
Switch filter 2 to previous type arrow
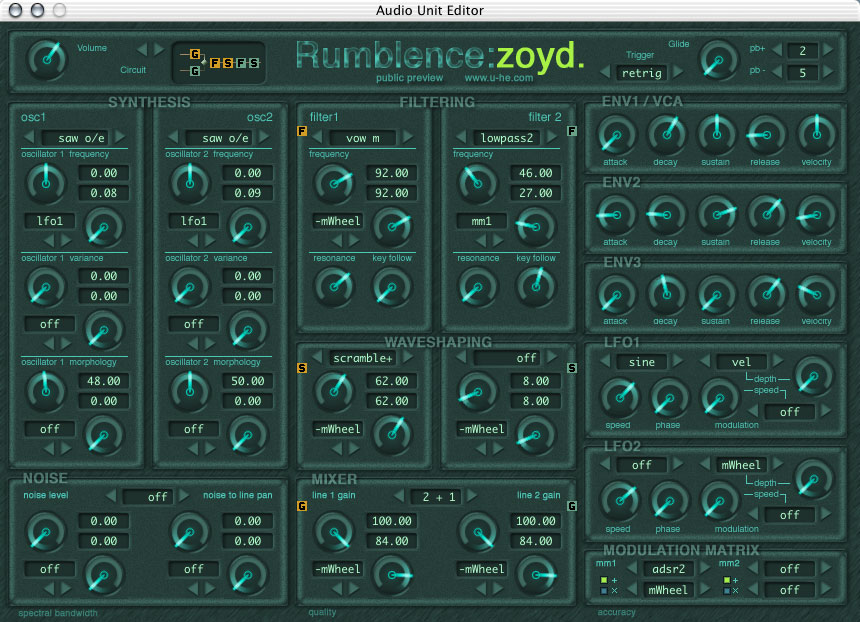coord(461,137)
